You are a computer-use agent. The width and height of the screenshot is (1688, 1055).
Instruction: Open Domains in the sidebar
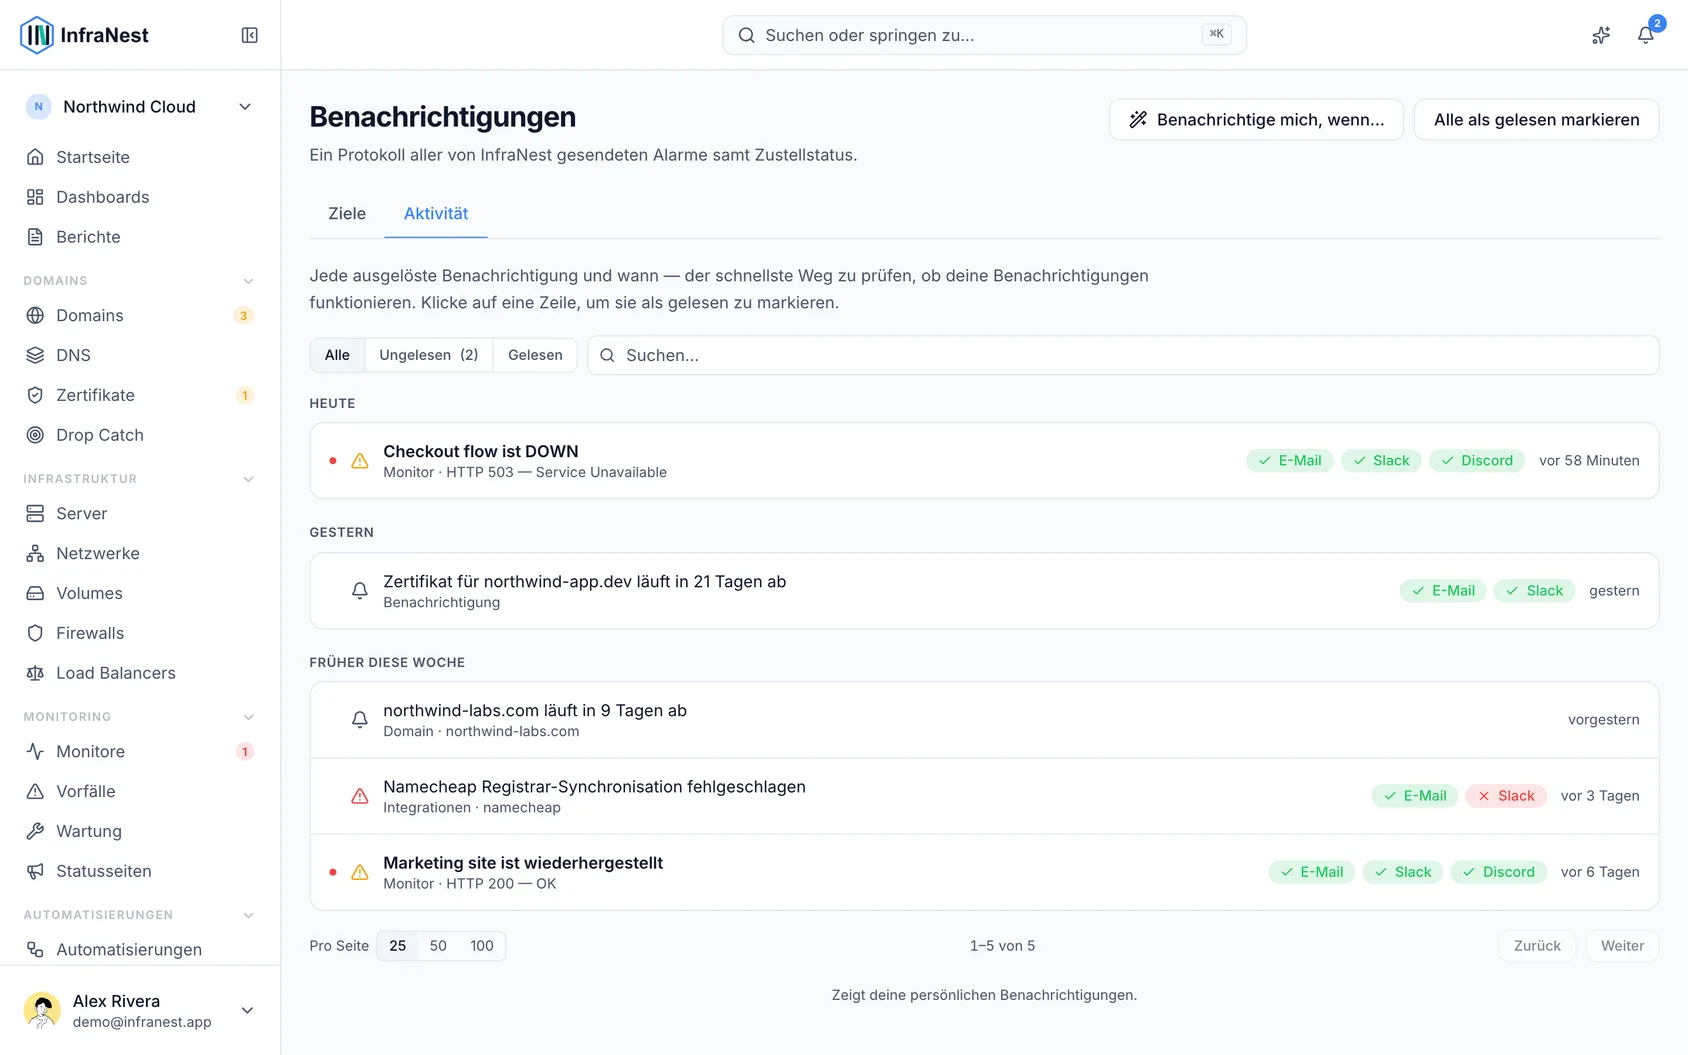click(x=140, y=315)
